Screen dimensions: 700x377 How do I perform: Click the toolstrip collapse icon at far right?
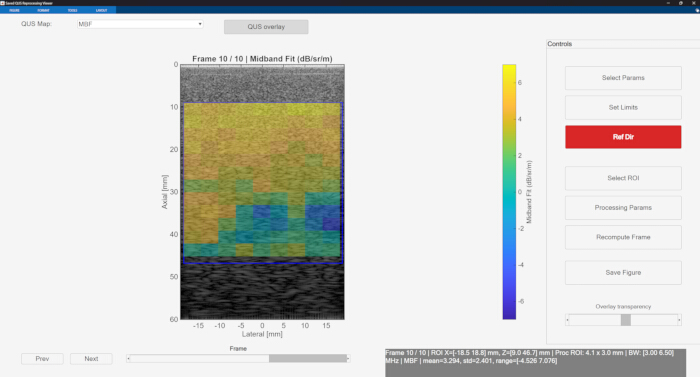(696, 10)
